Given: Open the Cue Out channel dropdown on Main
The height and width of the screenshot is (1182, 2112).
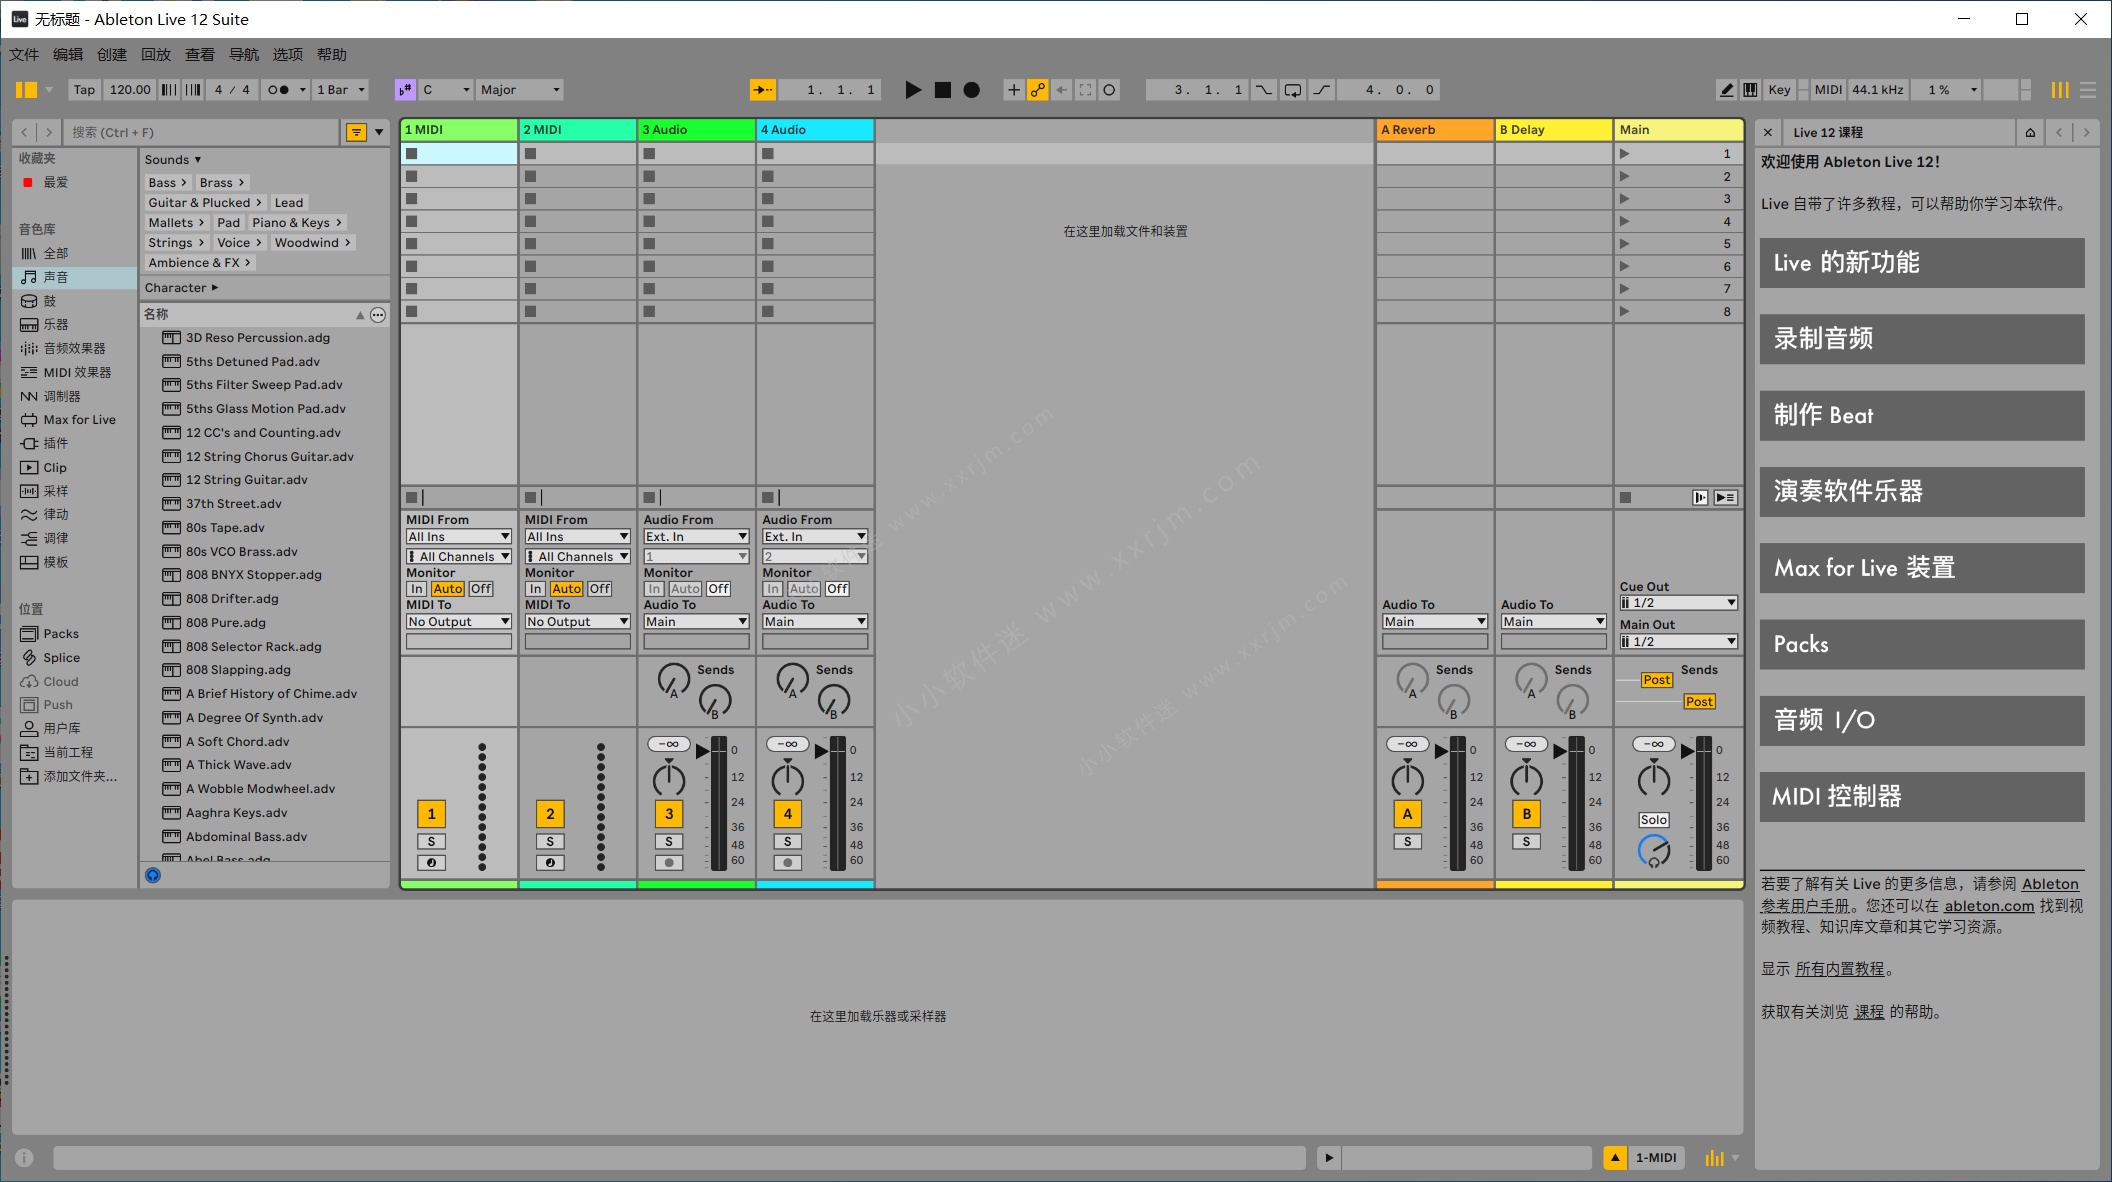Looking at the screenshot, I should [1678, 602].
